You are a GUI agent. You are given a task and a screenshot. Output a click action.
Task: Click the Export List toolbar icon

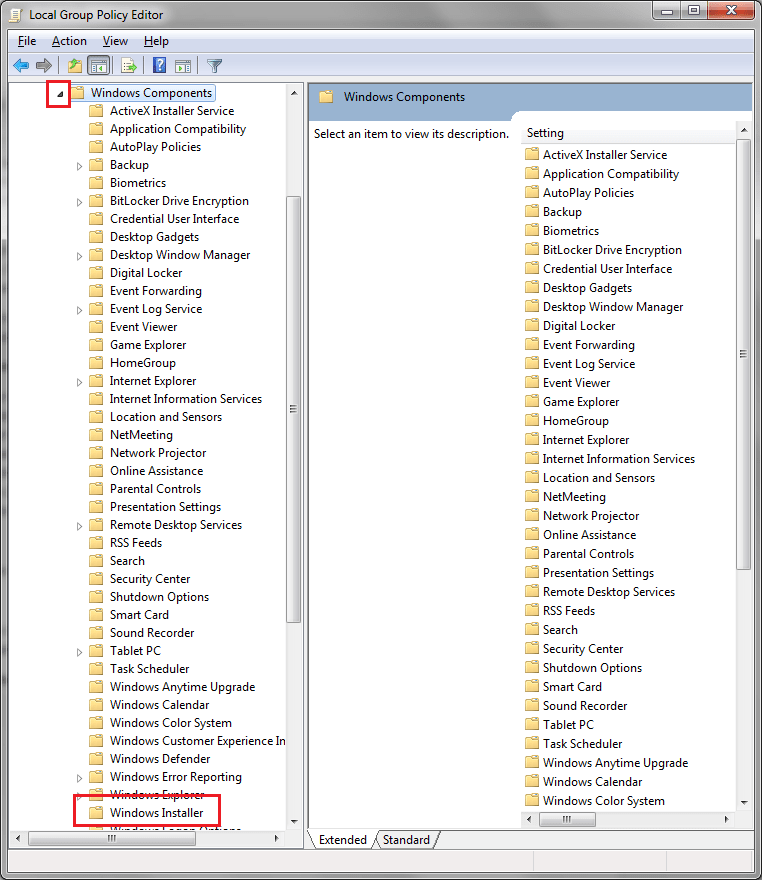click(x=129, y=66)
